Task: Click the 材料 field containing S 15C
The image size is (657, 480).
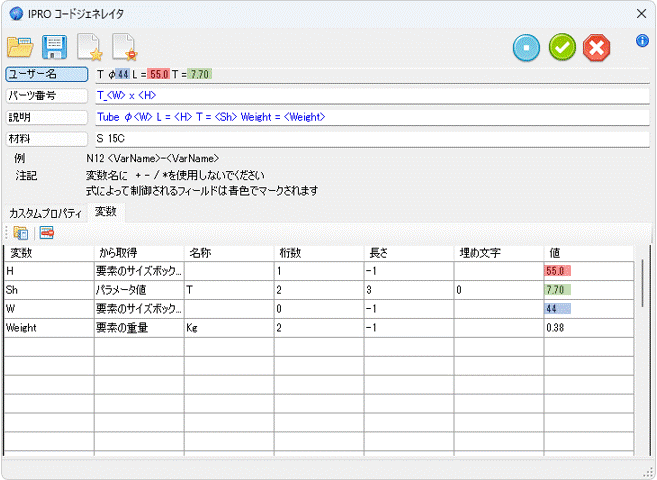Action: click(370, 138)
